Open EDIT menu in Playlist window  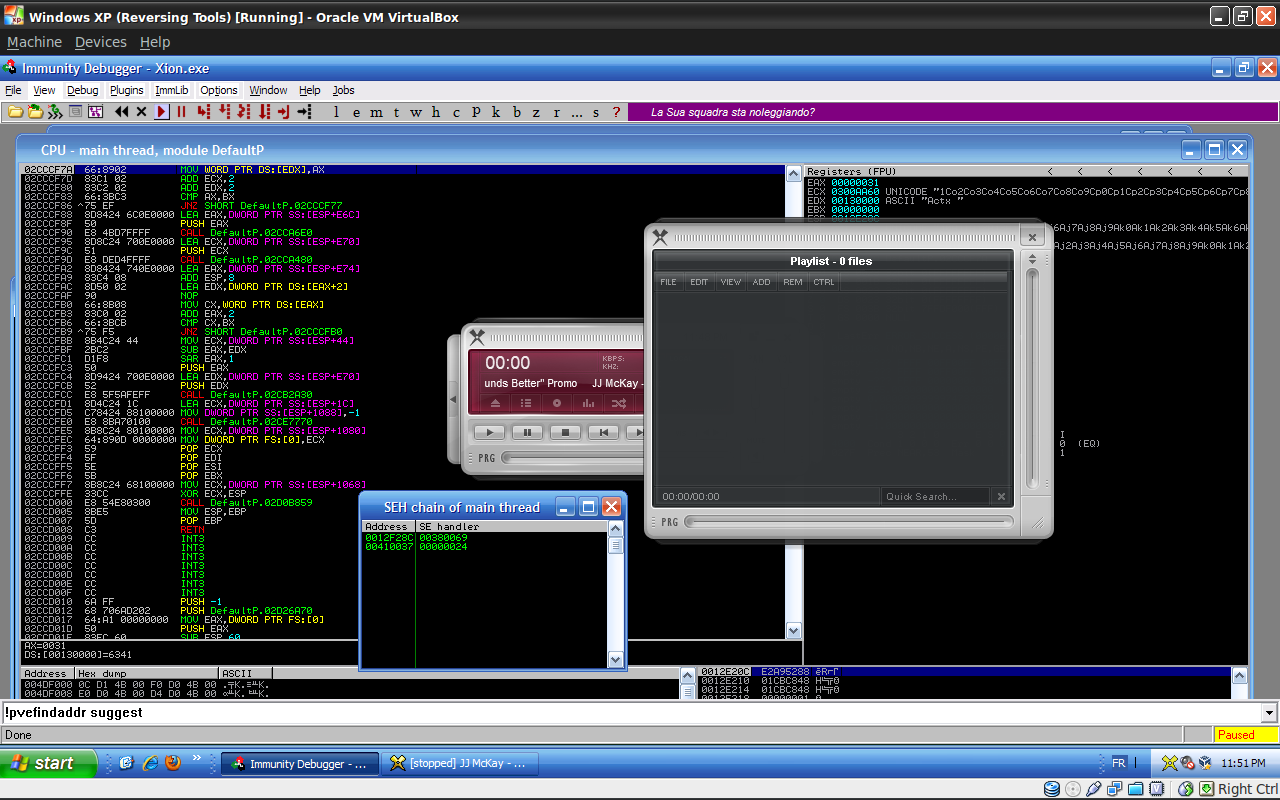click(x=699, y=282)
